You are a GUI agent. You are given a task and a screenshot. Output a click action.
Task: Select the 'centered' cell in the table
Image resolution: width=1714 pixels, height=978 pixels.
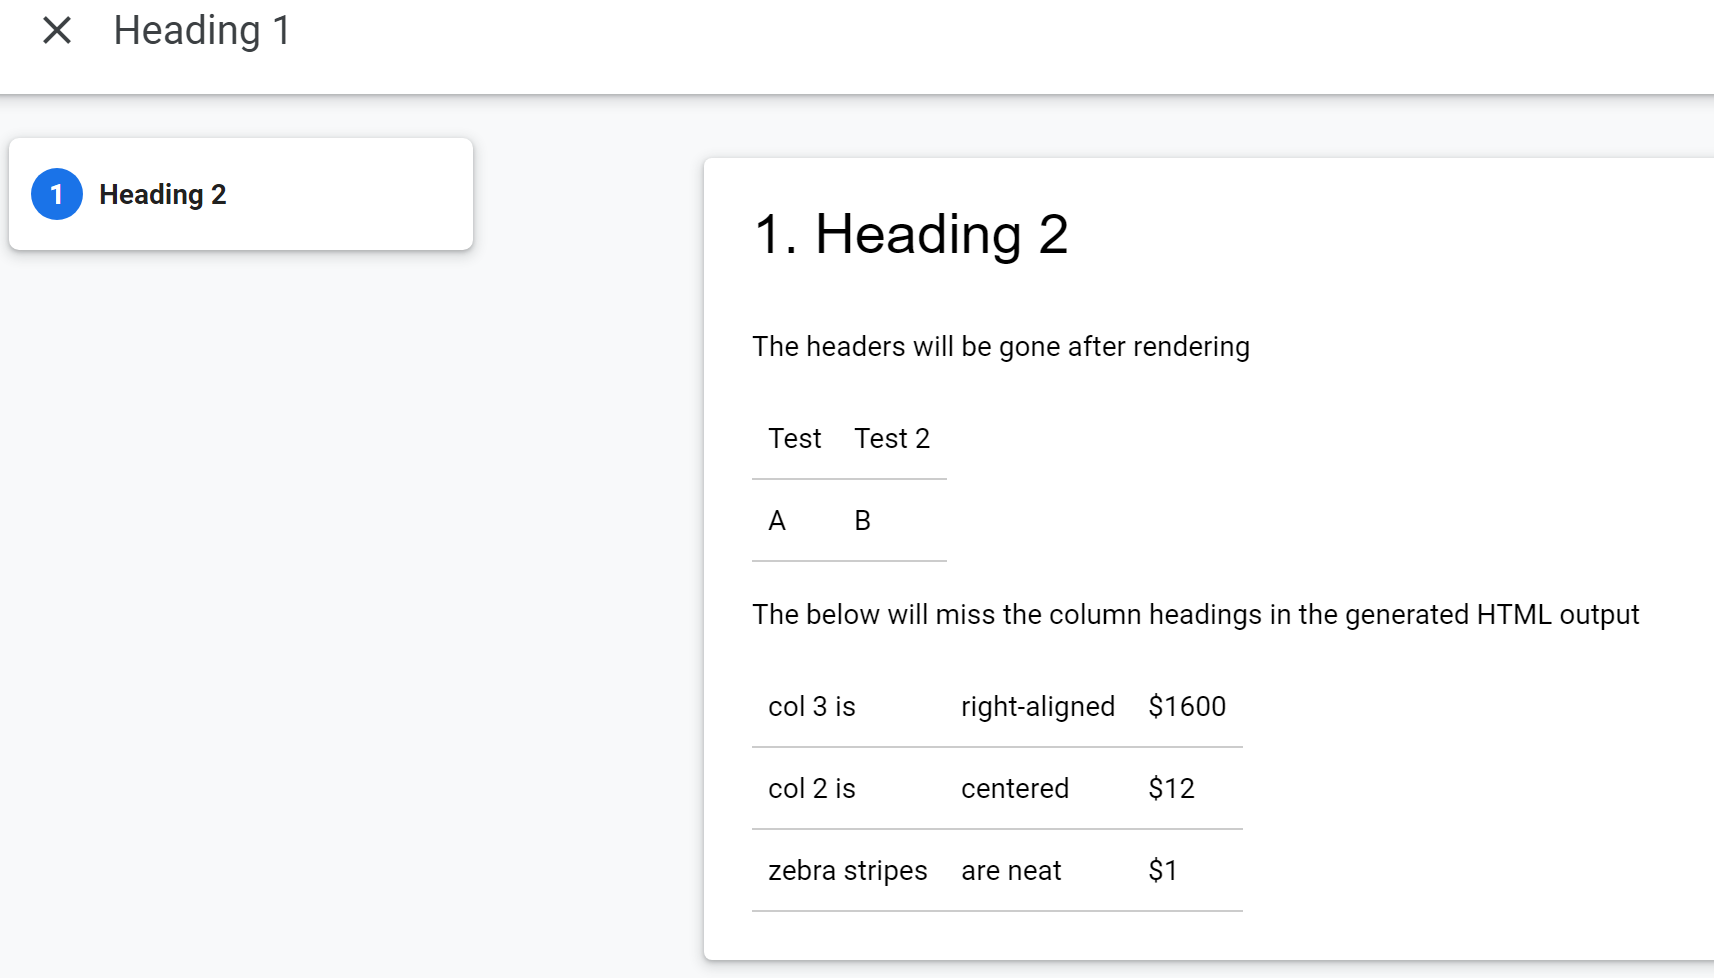coord(1015,788)
